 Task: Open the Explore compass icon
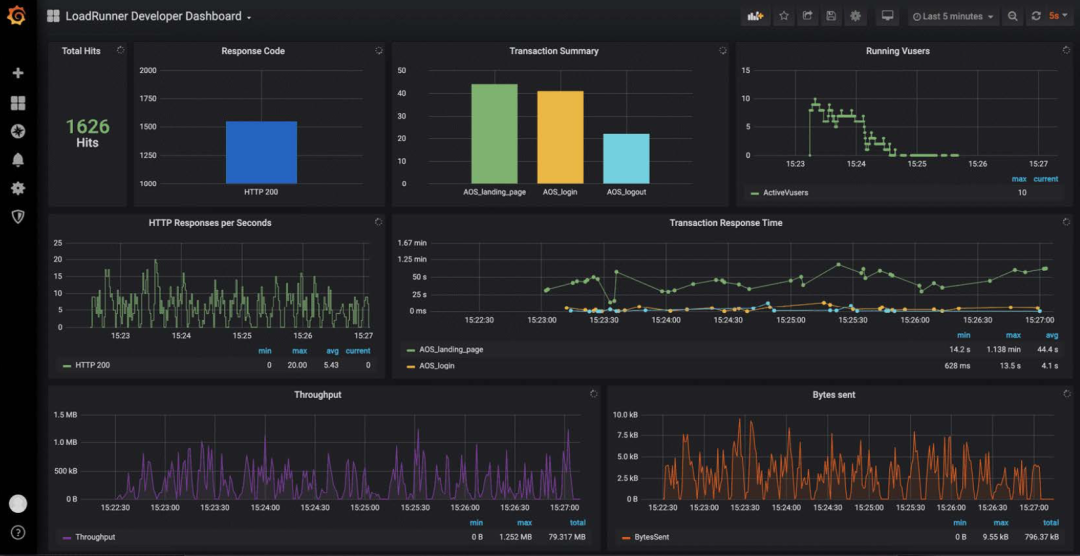[17, 131]
